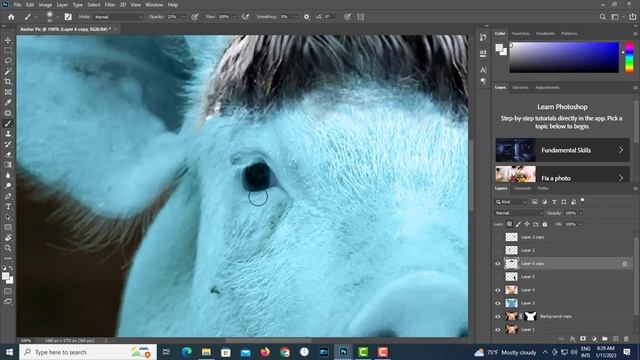The width and height of the screenshot is (640, 360).
Task: Open the Smoothing dropdown arrow
Action: [x=296, y=17]
